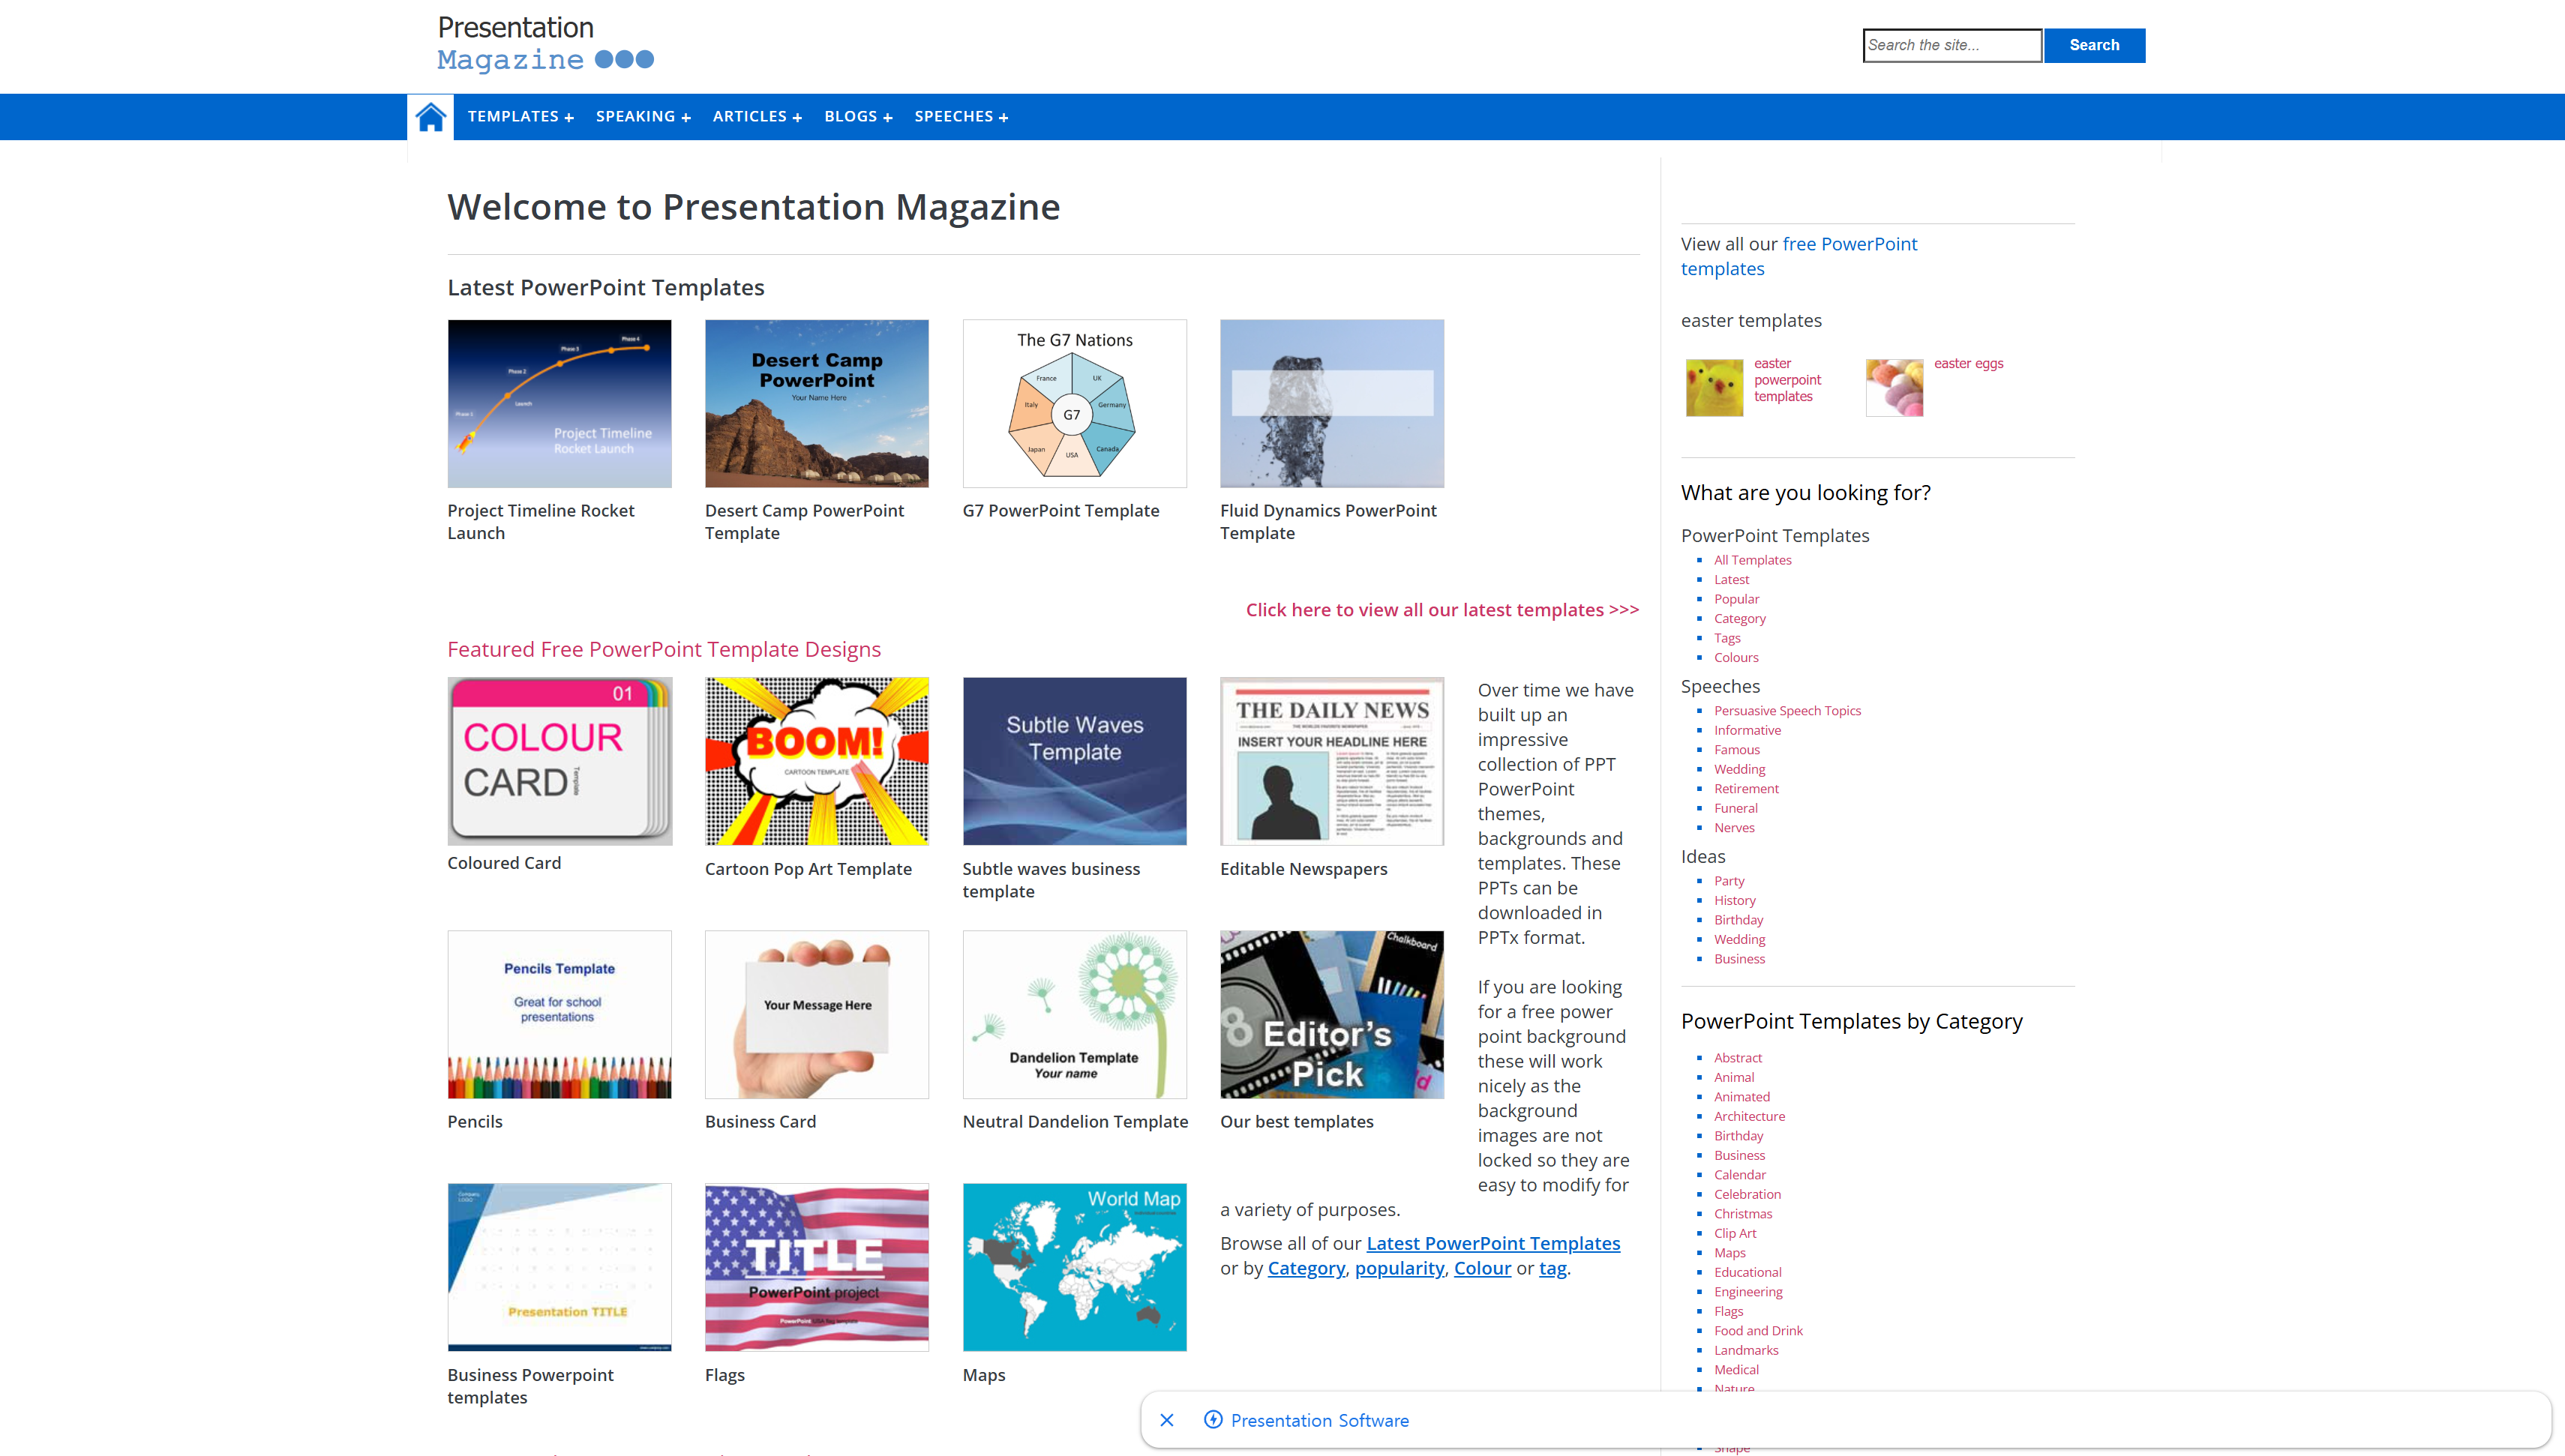Viewport: 2565px width, 1456px height.
Task: Expand the Articles menu
Action: pos(757,117)
